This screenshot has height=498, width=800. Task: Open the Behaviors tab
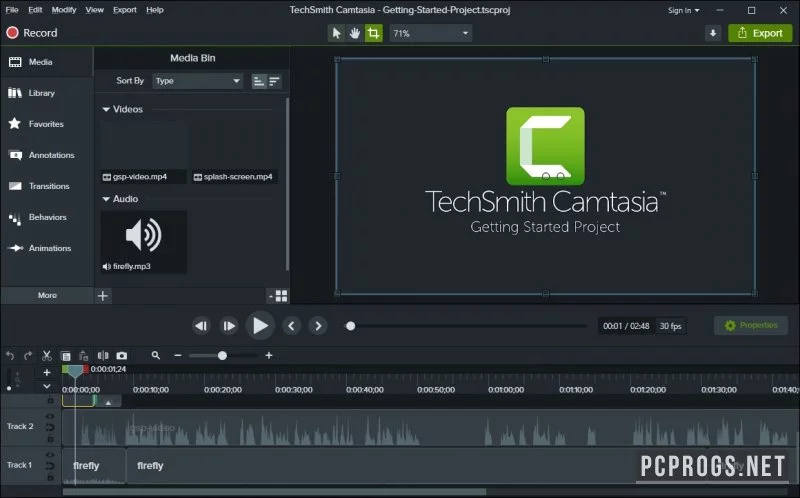pyautogui.click(x=46, y=217)
